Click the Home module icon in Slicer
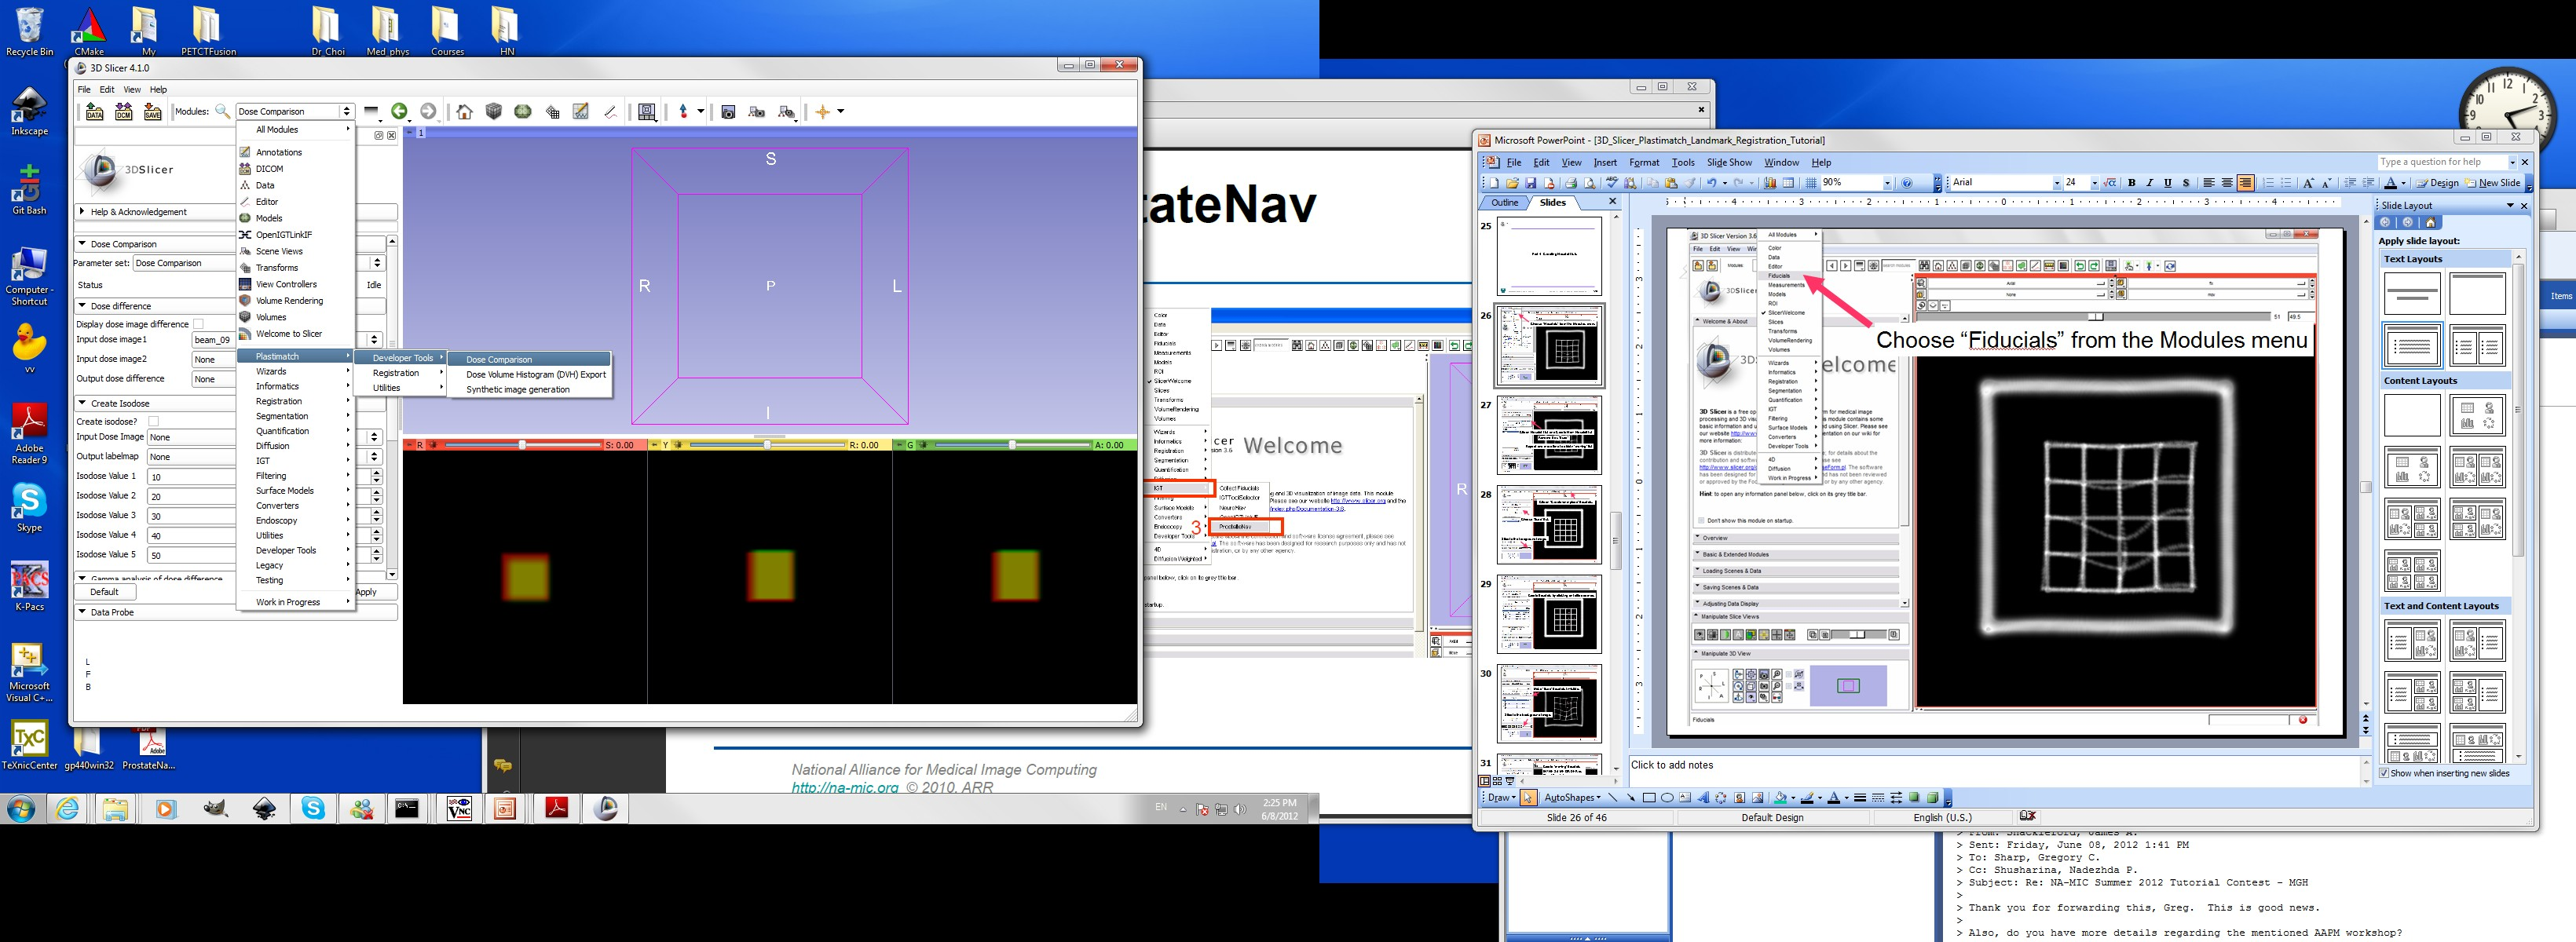The image size is (2576, 942). pos(464,112)
